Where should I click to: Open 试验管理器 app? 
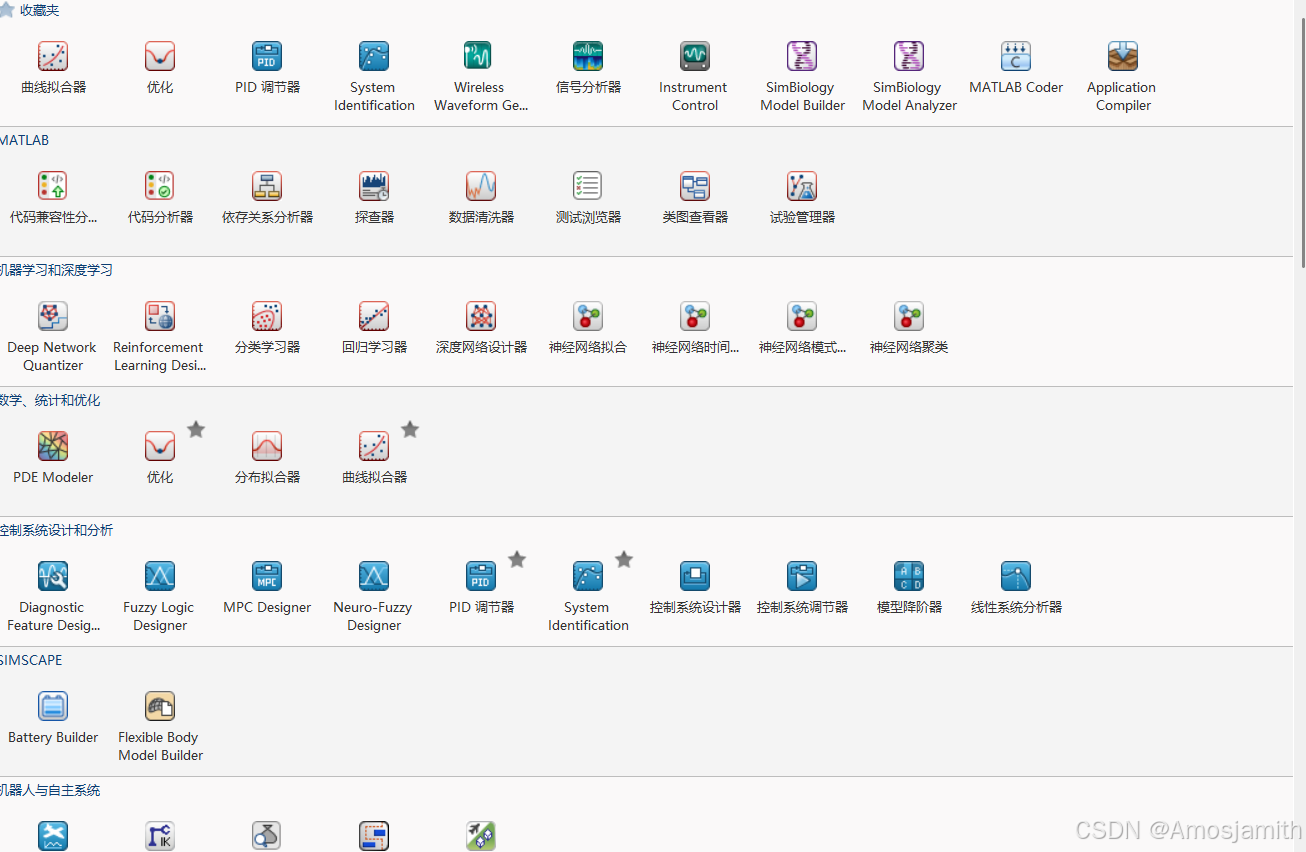802,198
